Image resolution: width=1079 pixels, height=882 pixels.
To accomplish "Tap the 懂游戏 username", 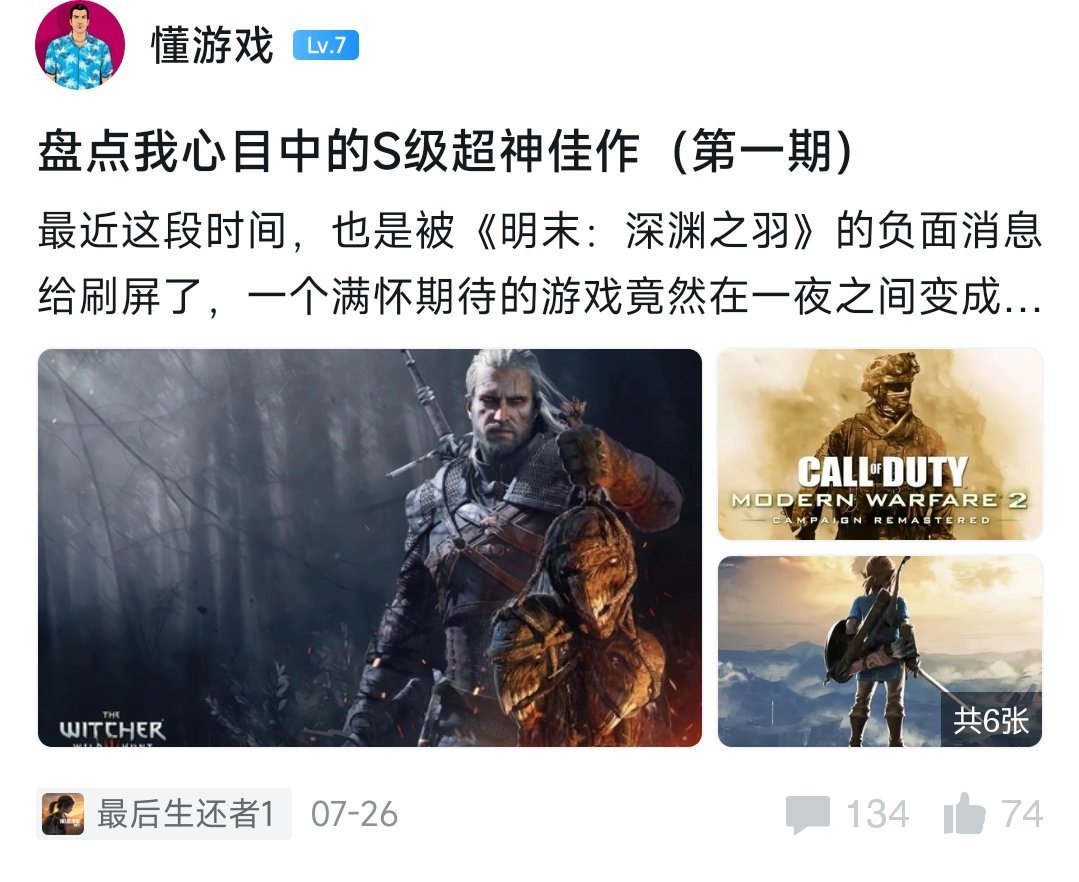I will click(213, 45).
